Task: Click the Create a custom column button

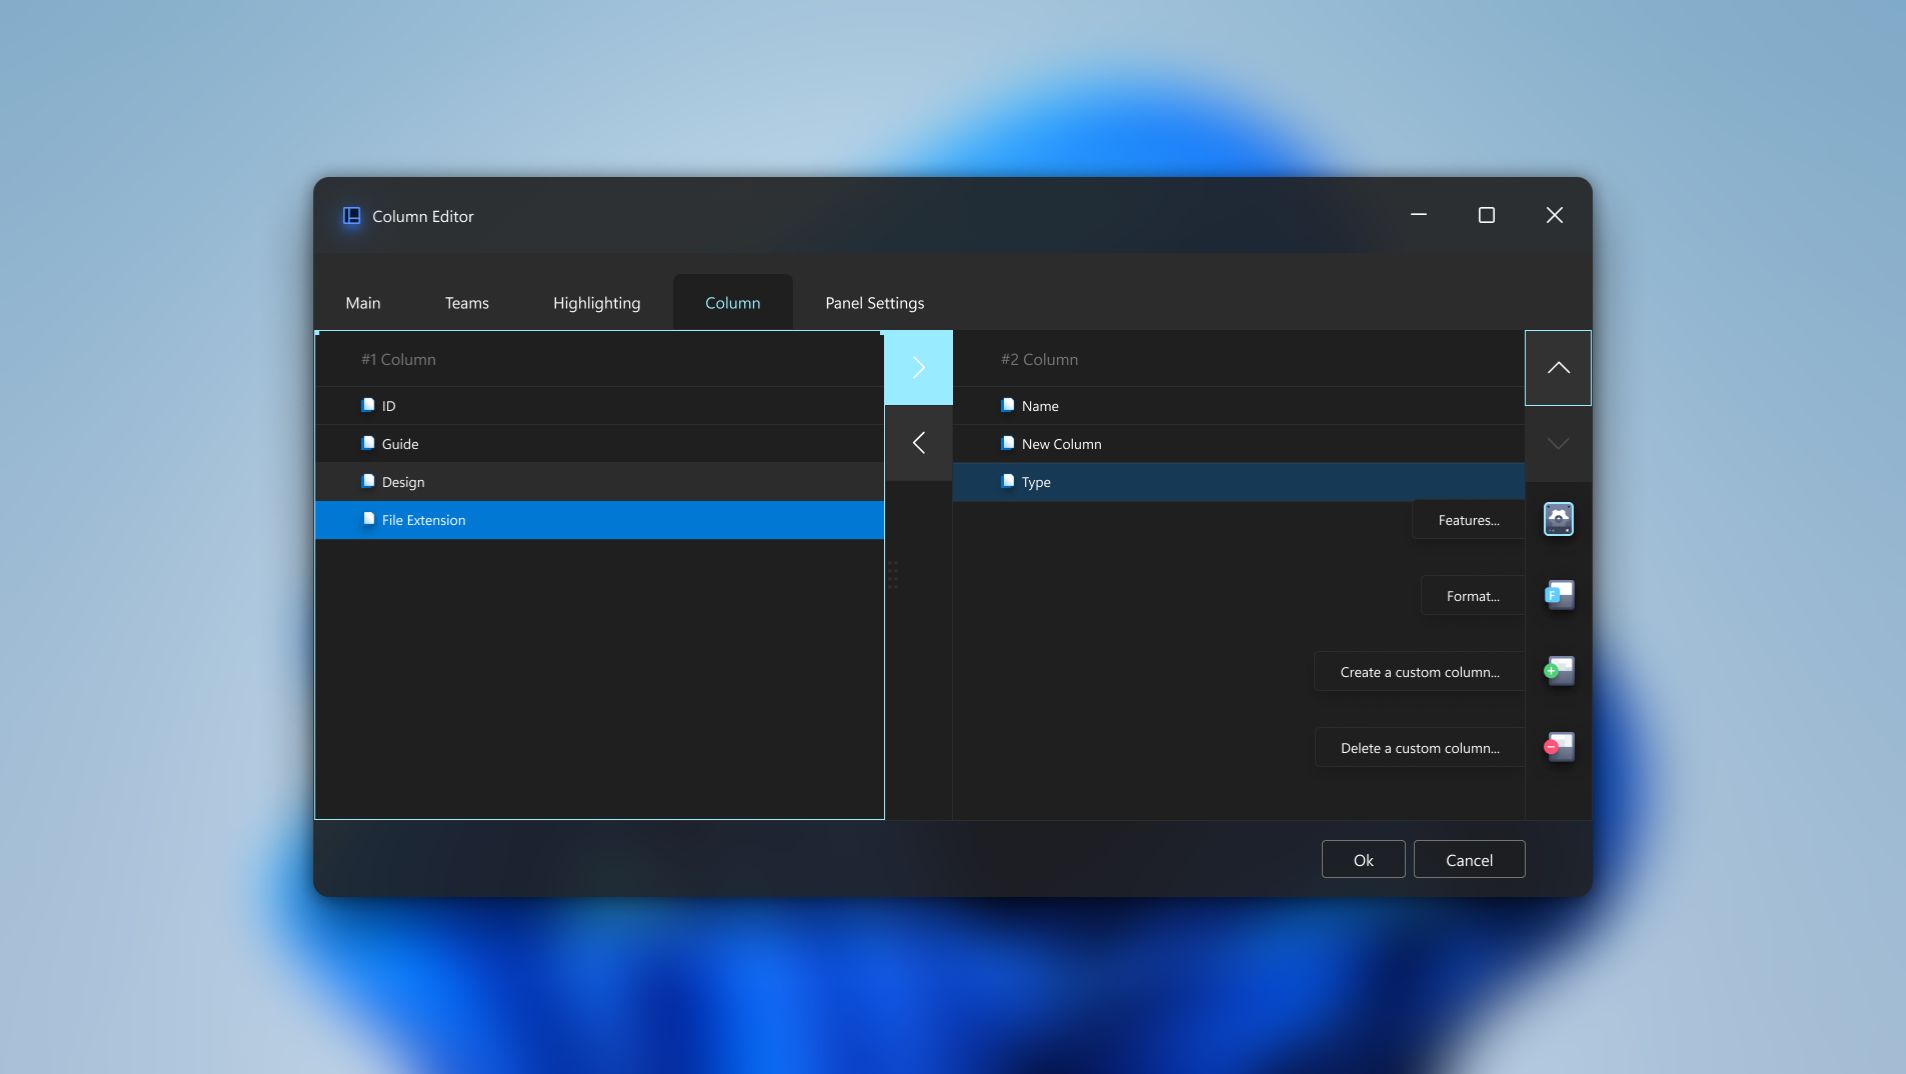Action: (x=1419, y=671)
